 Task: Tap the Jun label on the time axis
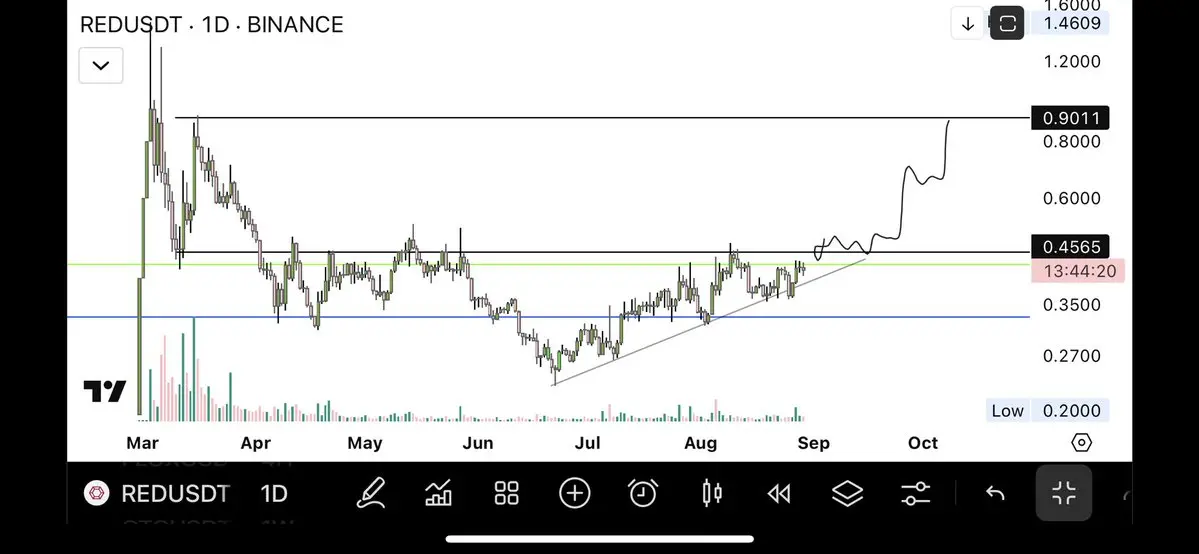pos(478,443)
